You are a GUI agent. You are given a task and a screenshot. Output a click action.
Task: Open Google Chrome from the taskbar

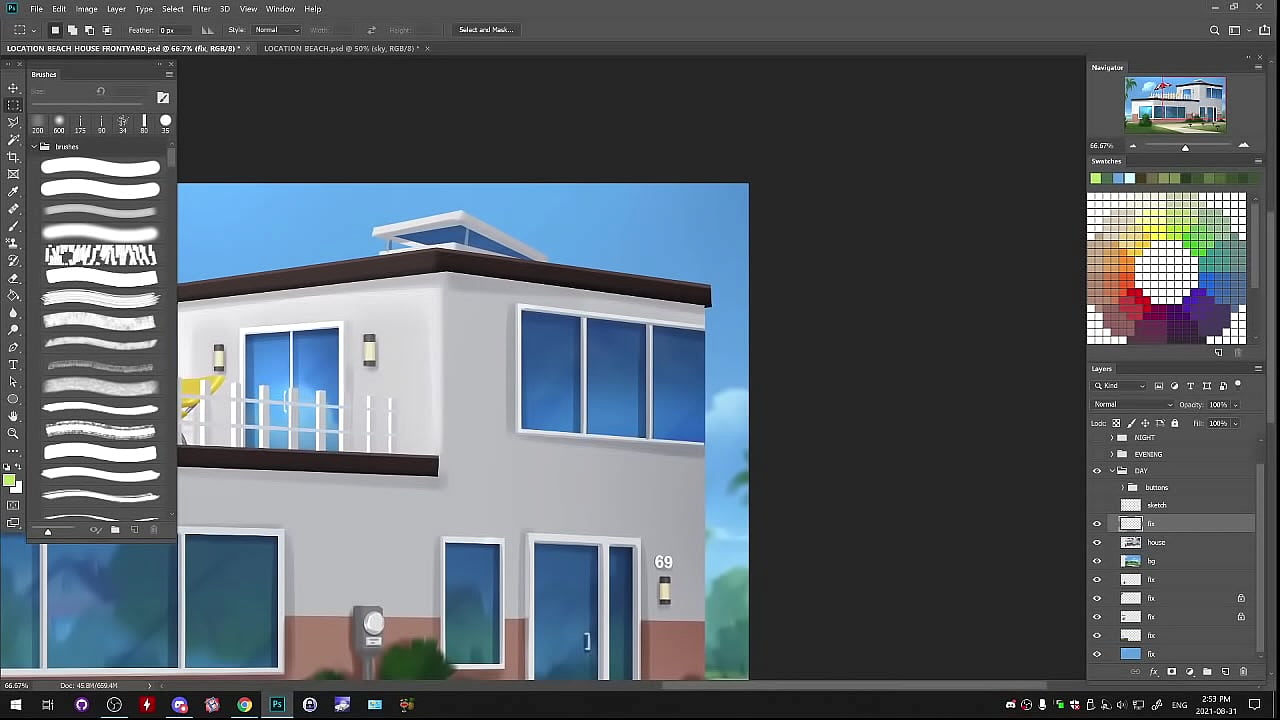click(244, 705)
